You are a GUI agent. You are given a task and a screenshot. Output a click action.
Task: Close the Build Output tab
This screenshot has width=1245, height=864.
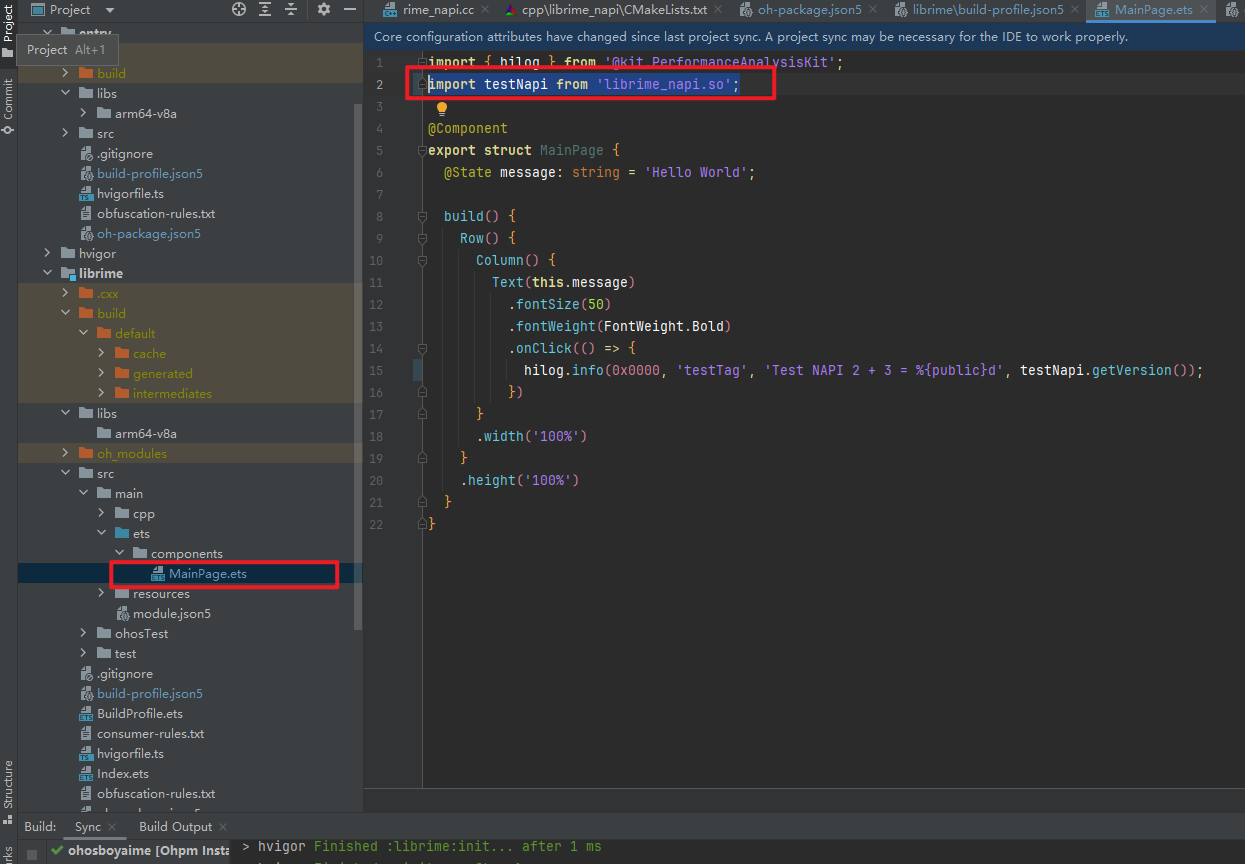pos(223,827)
